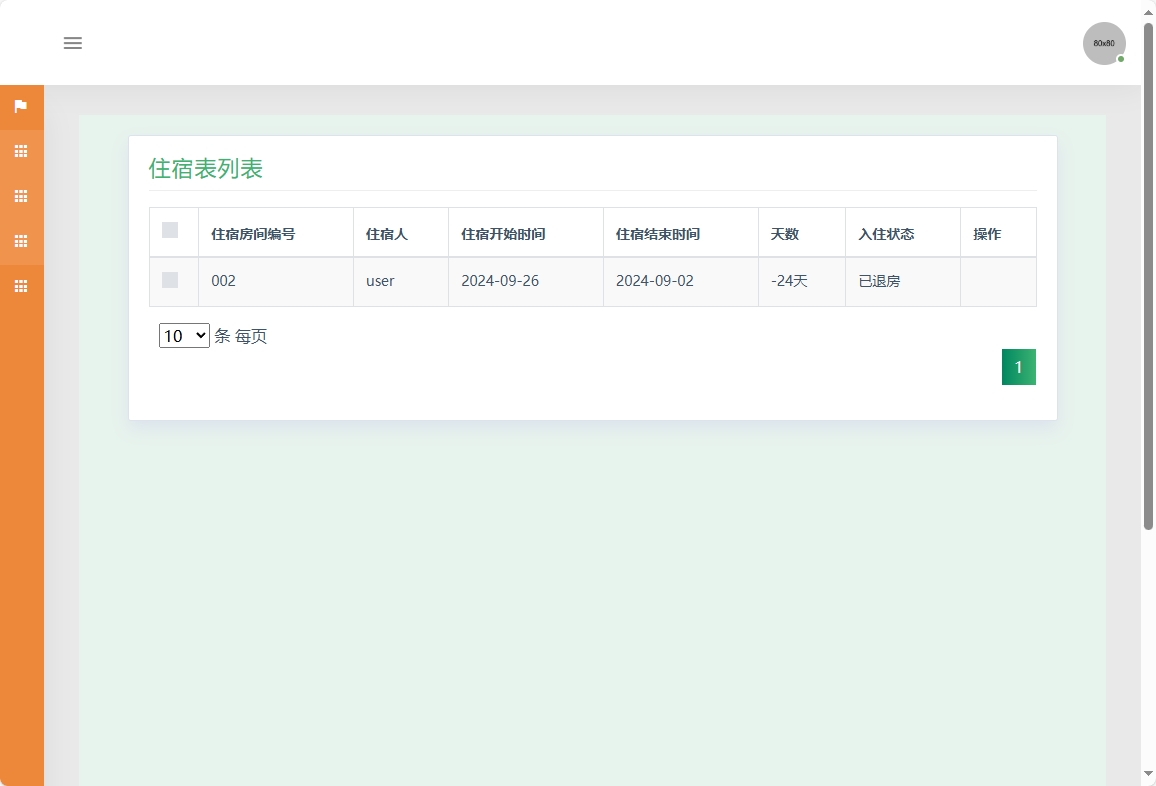Click pagination page button 1
Screen dimensions: 1156x786
1018,366
